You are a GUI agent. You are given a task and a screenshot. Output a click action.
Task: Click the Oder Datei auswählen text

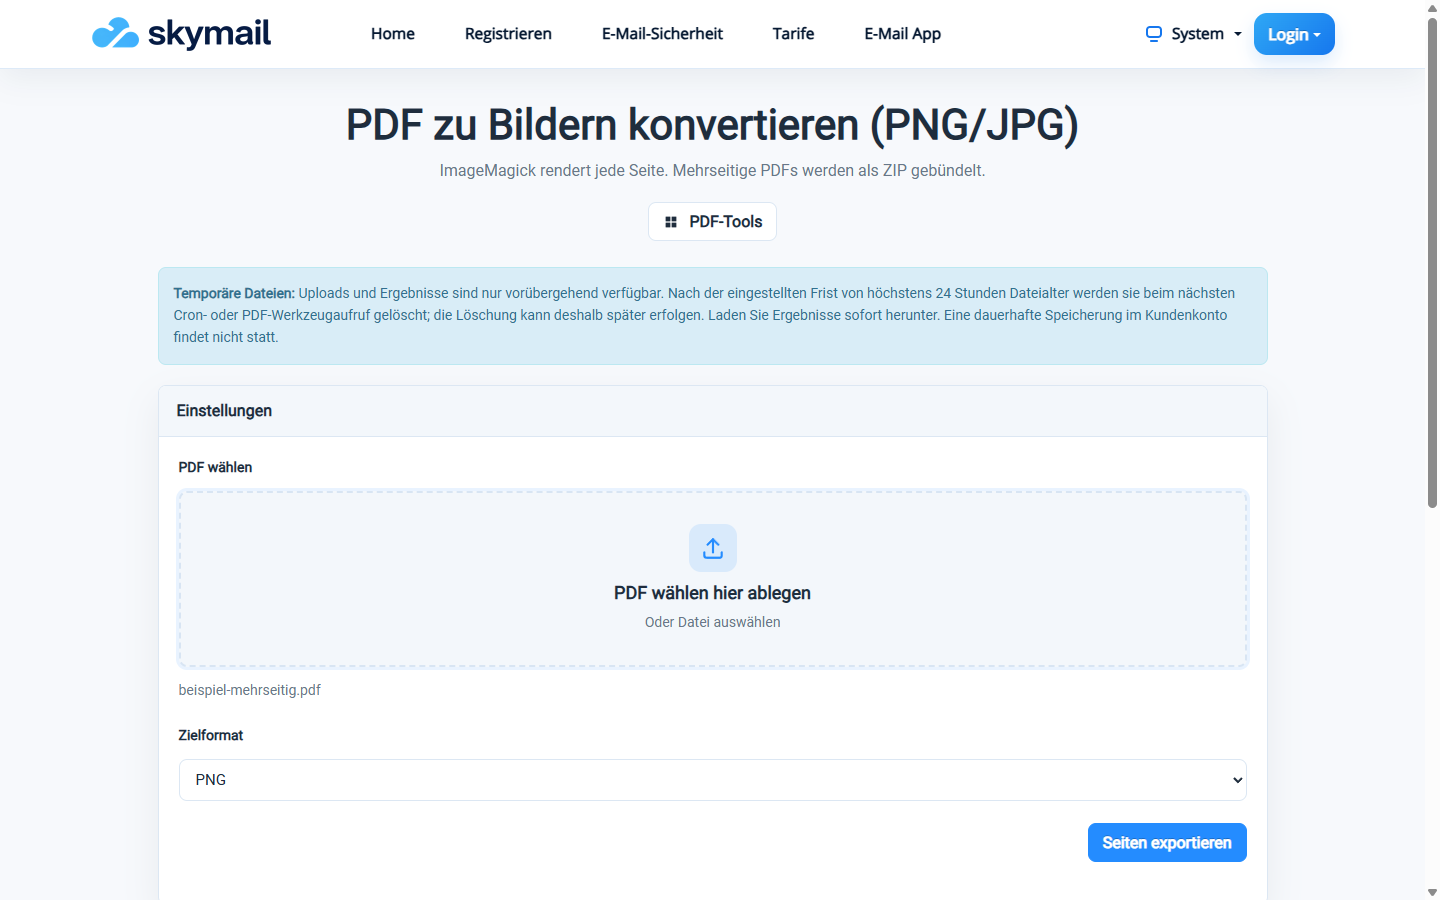[x=713, y=622]
